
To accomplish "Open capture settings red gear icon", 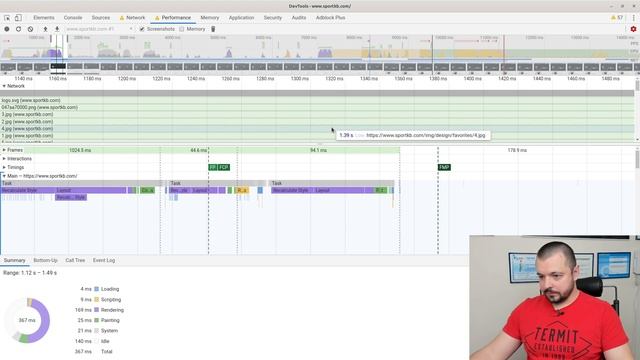I will (633, 29).
